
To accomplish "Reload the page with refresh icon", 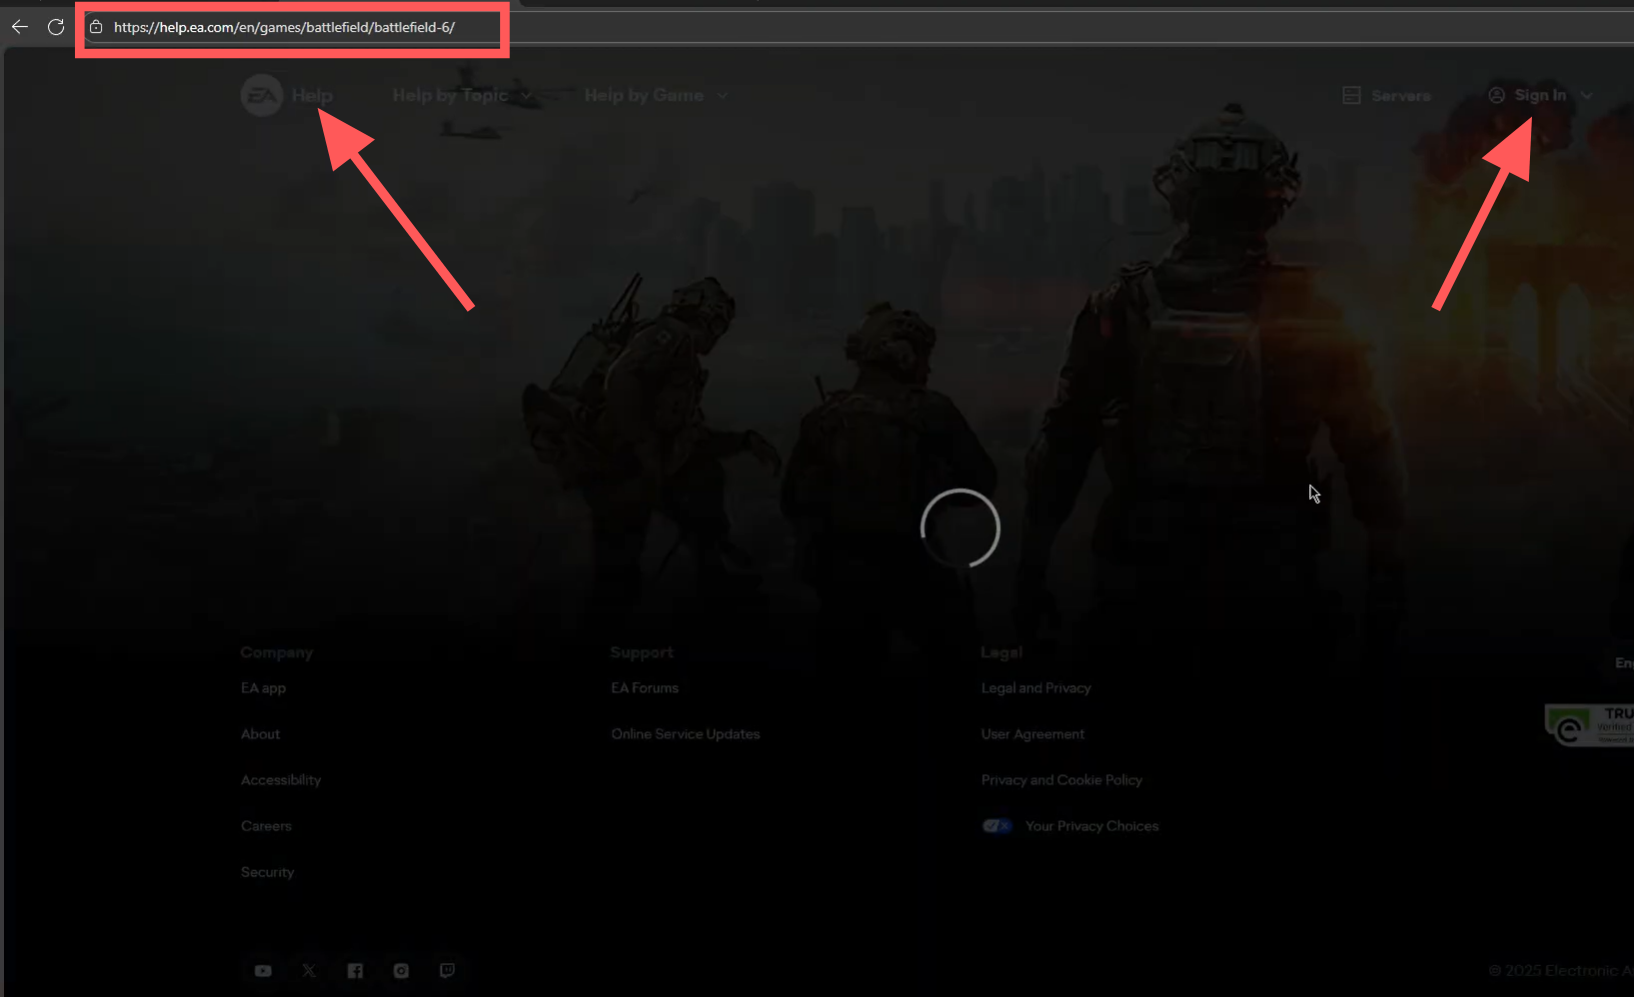I will (x=56, y=27).
